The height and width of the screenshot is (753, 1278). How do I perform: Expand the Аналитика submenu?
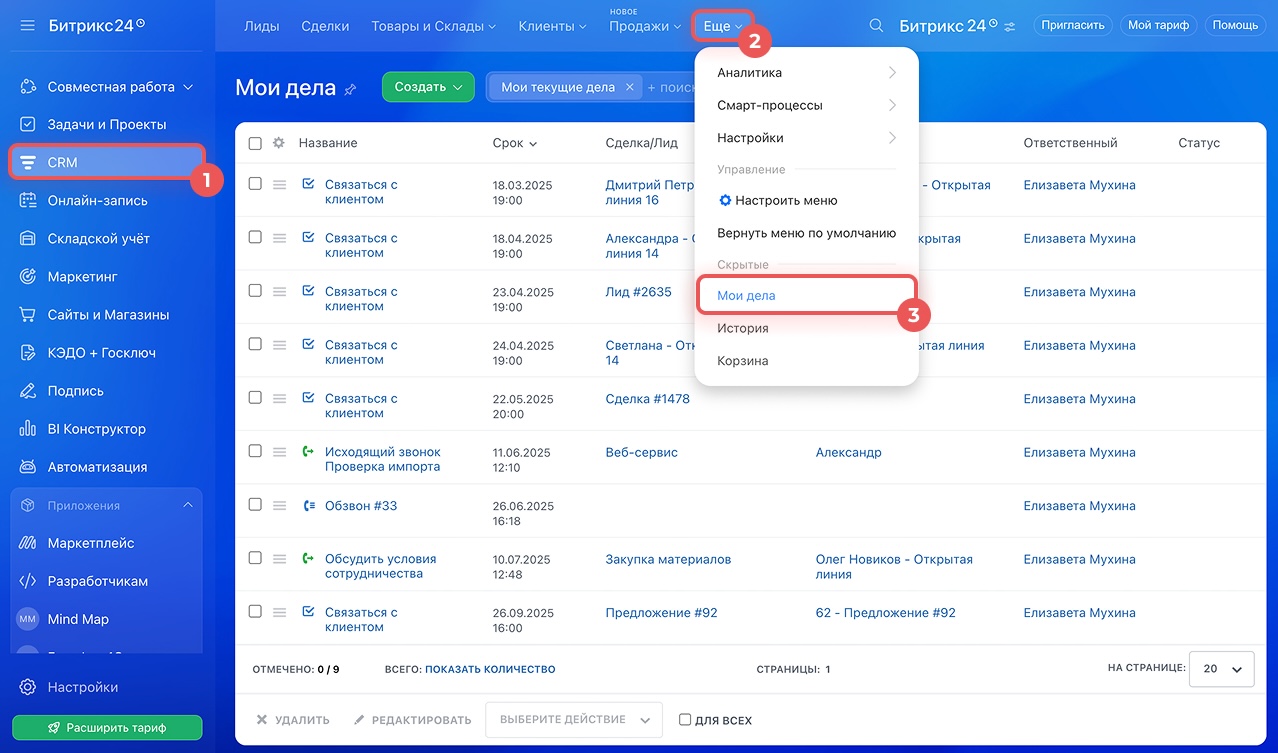pyautogui.click(x=806, y=72)
